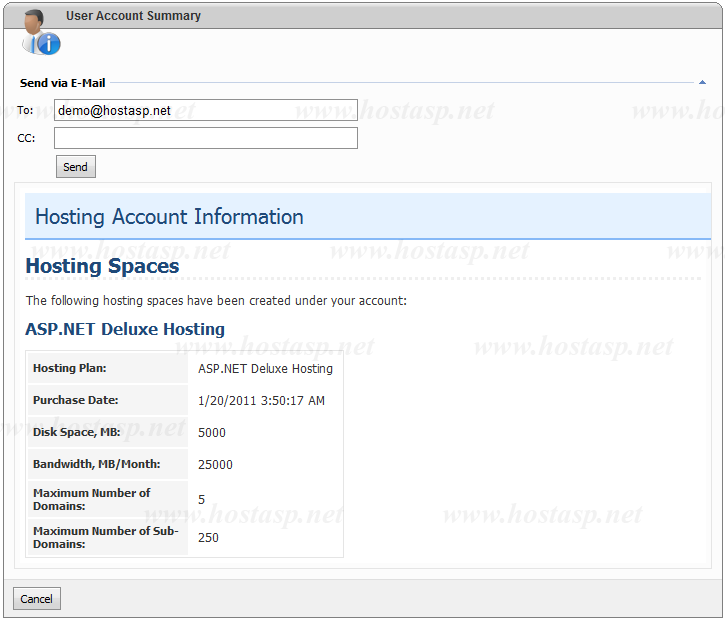The width and height of the screenshot is (725, 622).
Task: Click the Bandwidth value 25000
Action: (215, 465)
